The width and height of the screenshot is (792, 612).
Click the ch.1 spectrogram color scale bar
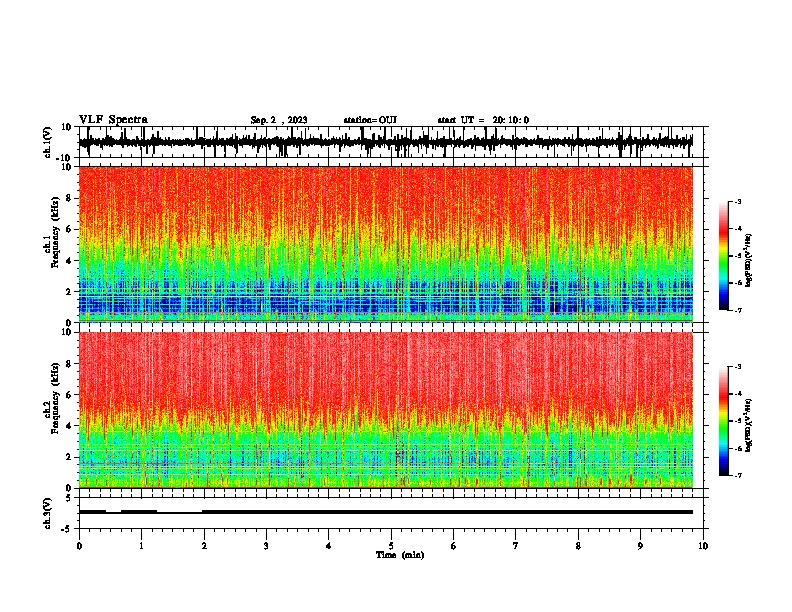tap(723, 256)
